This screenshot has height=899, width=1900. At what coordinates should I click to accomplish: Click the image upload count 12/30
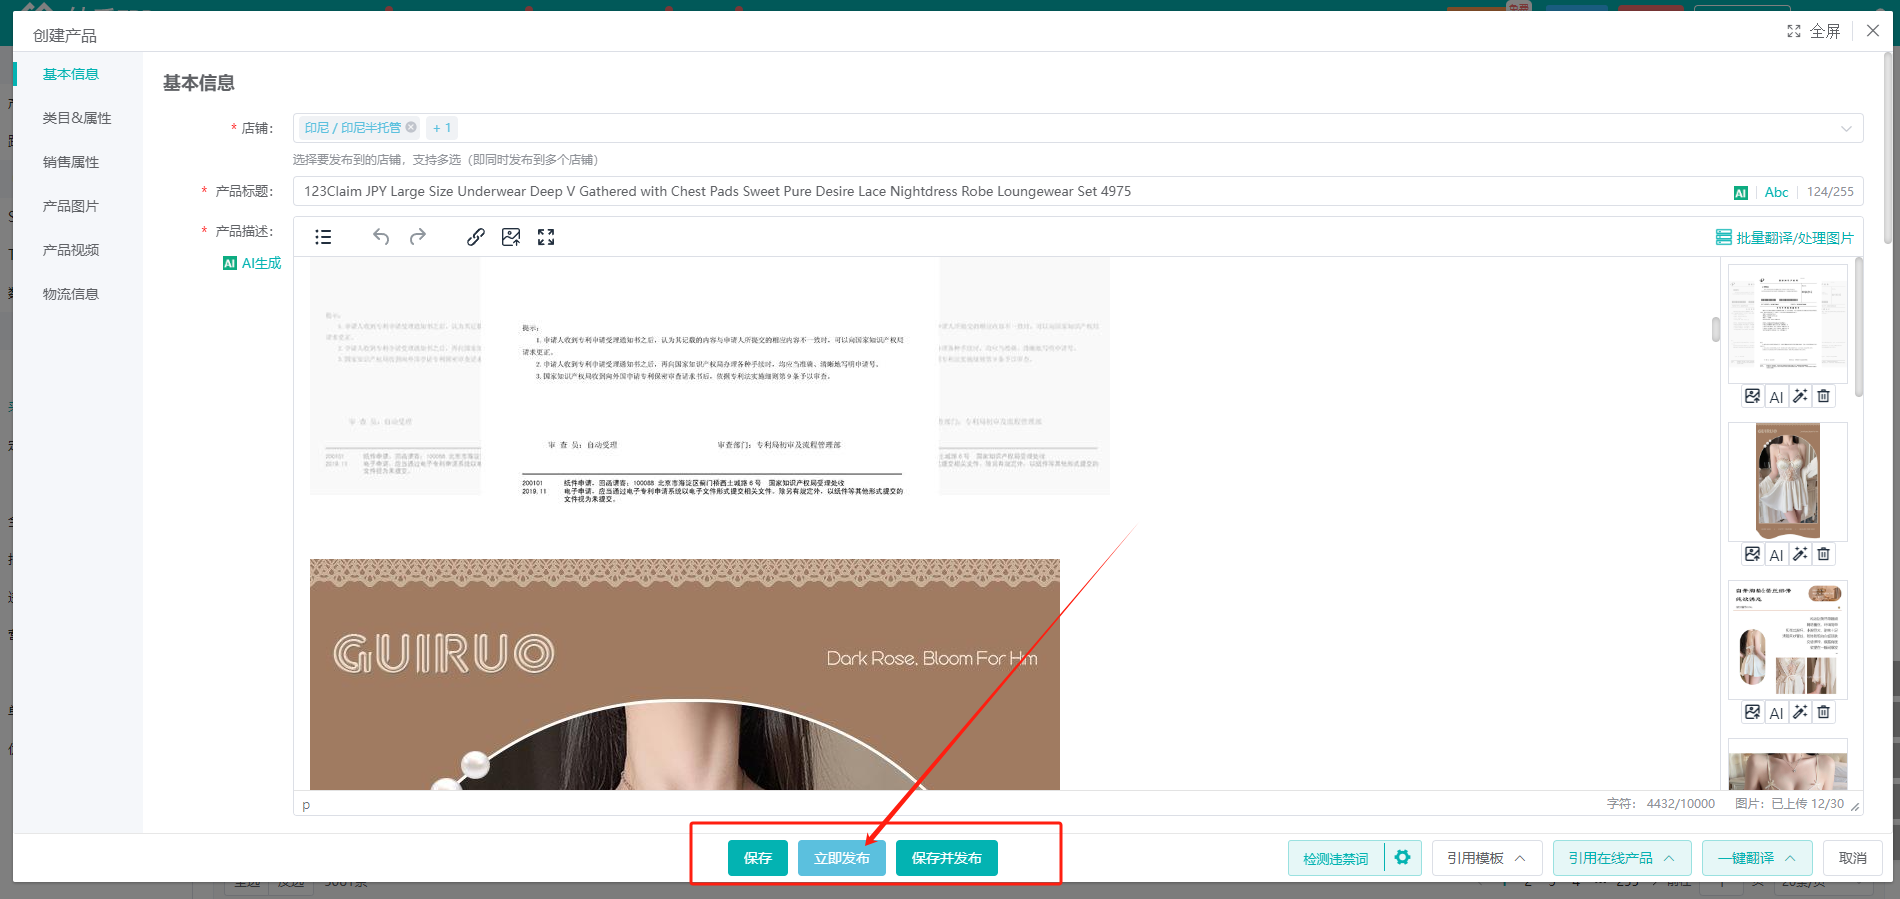click(1827, 804)
